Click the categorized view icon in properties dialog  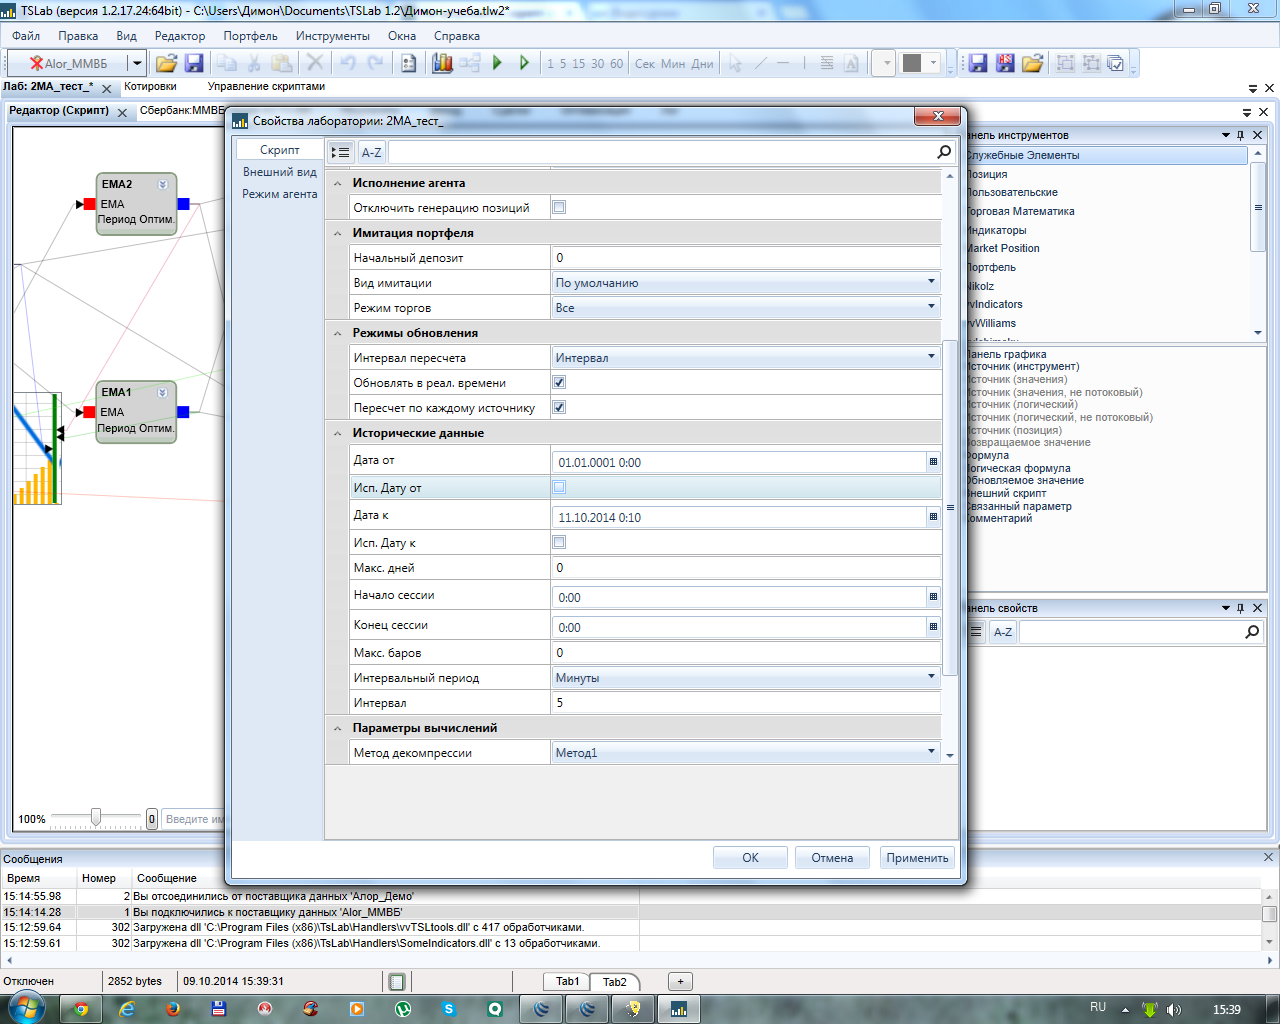point(341,152)
